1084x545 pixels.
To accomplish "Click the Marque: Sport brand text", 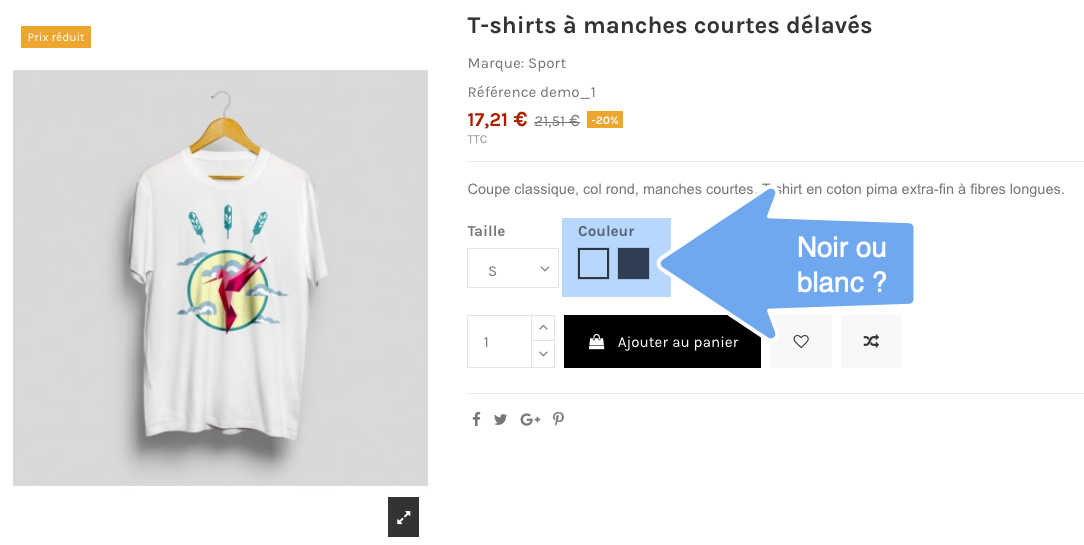I will click(517, 63).
